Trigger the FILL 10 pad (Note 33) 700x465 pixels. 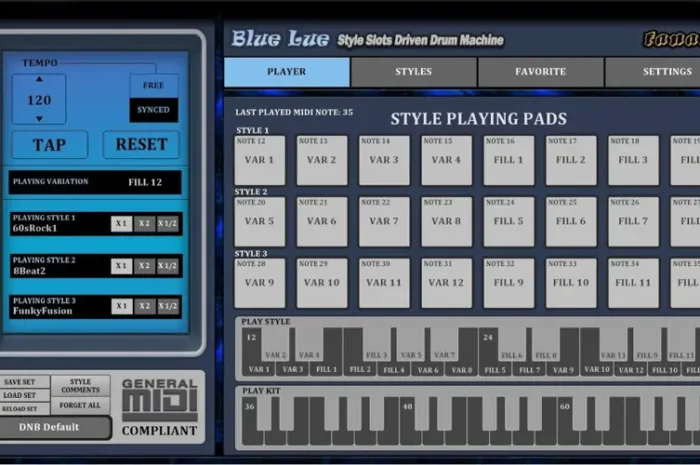[571, 283]
